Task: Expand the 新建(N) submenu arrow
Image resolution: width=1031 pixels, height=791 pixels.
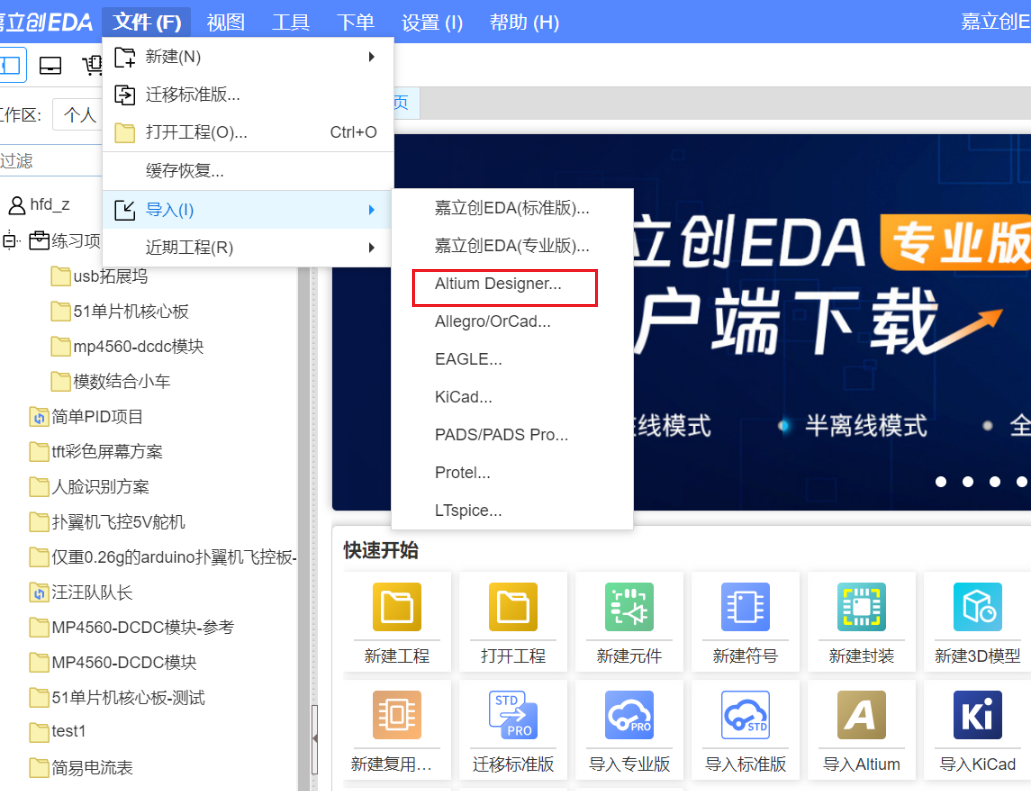Action: (x=372, y=57)
